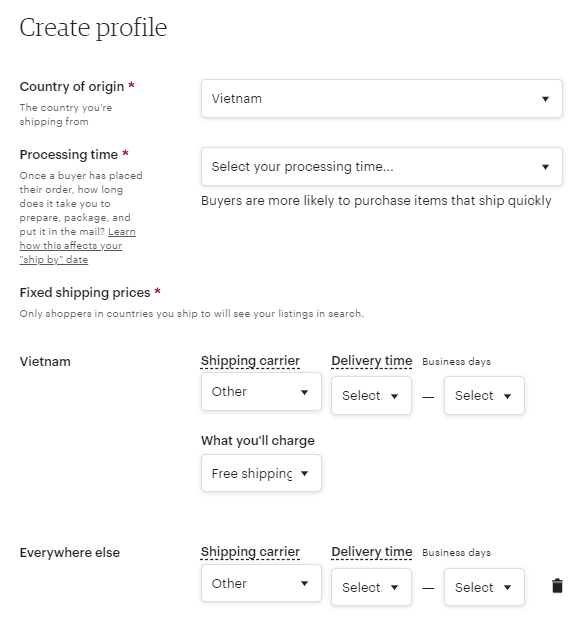Click the Processing time field label
This screenshot has height=618, width=586.
pos(69,154)
